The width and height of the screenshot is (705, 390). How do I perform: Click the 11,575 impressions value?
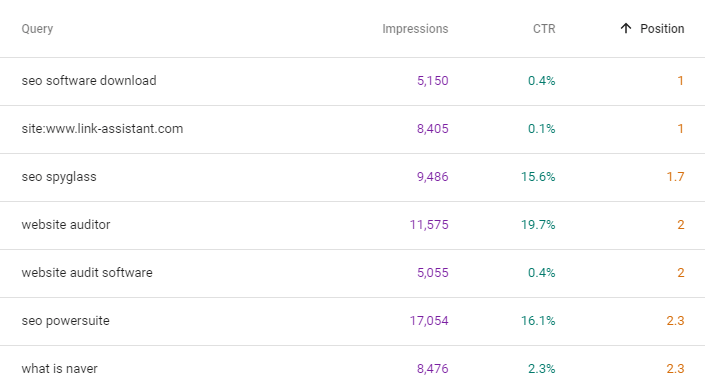click(x=429, y=224)
